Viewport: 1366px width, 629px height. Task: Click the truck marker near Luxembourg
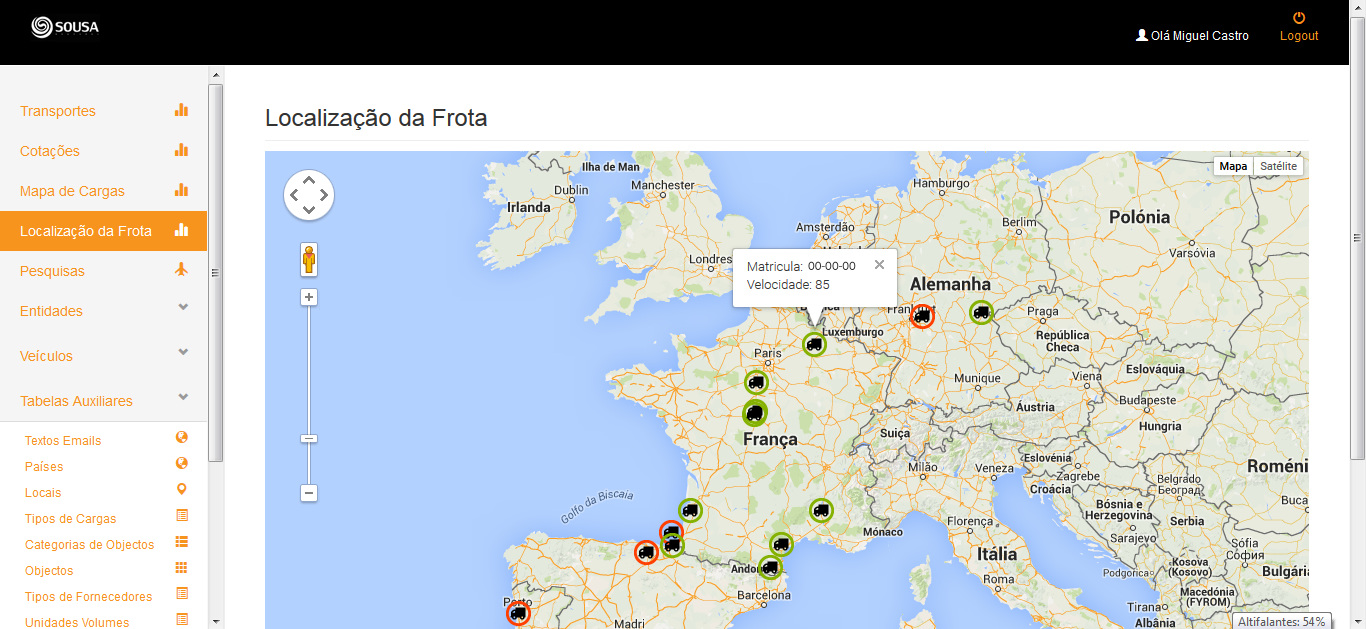pos(814,345)
